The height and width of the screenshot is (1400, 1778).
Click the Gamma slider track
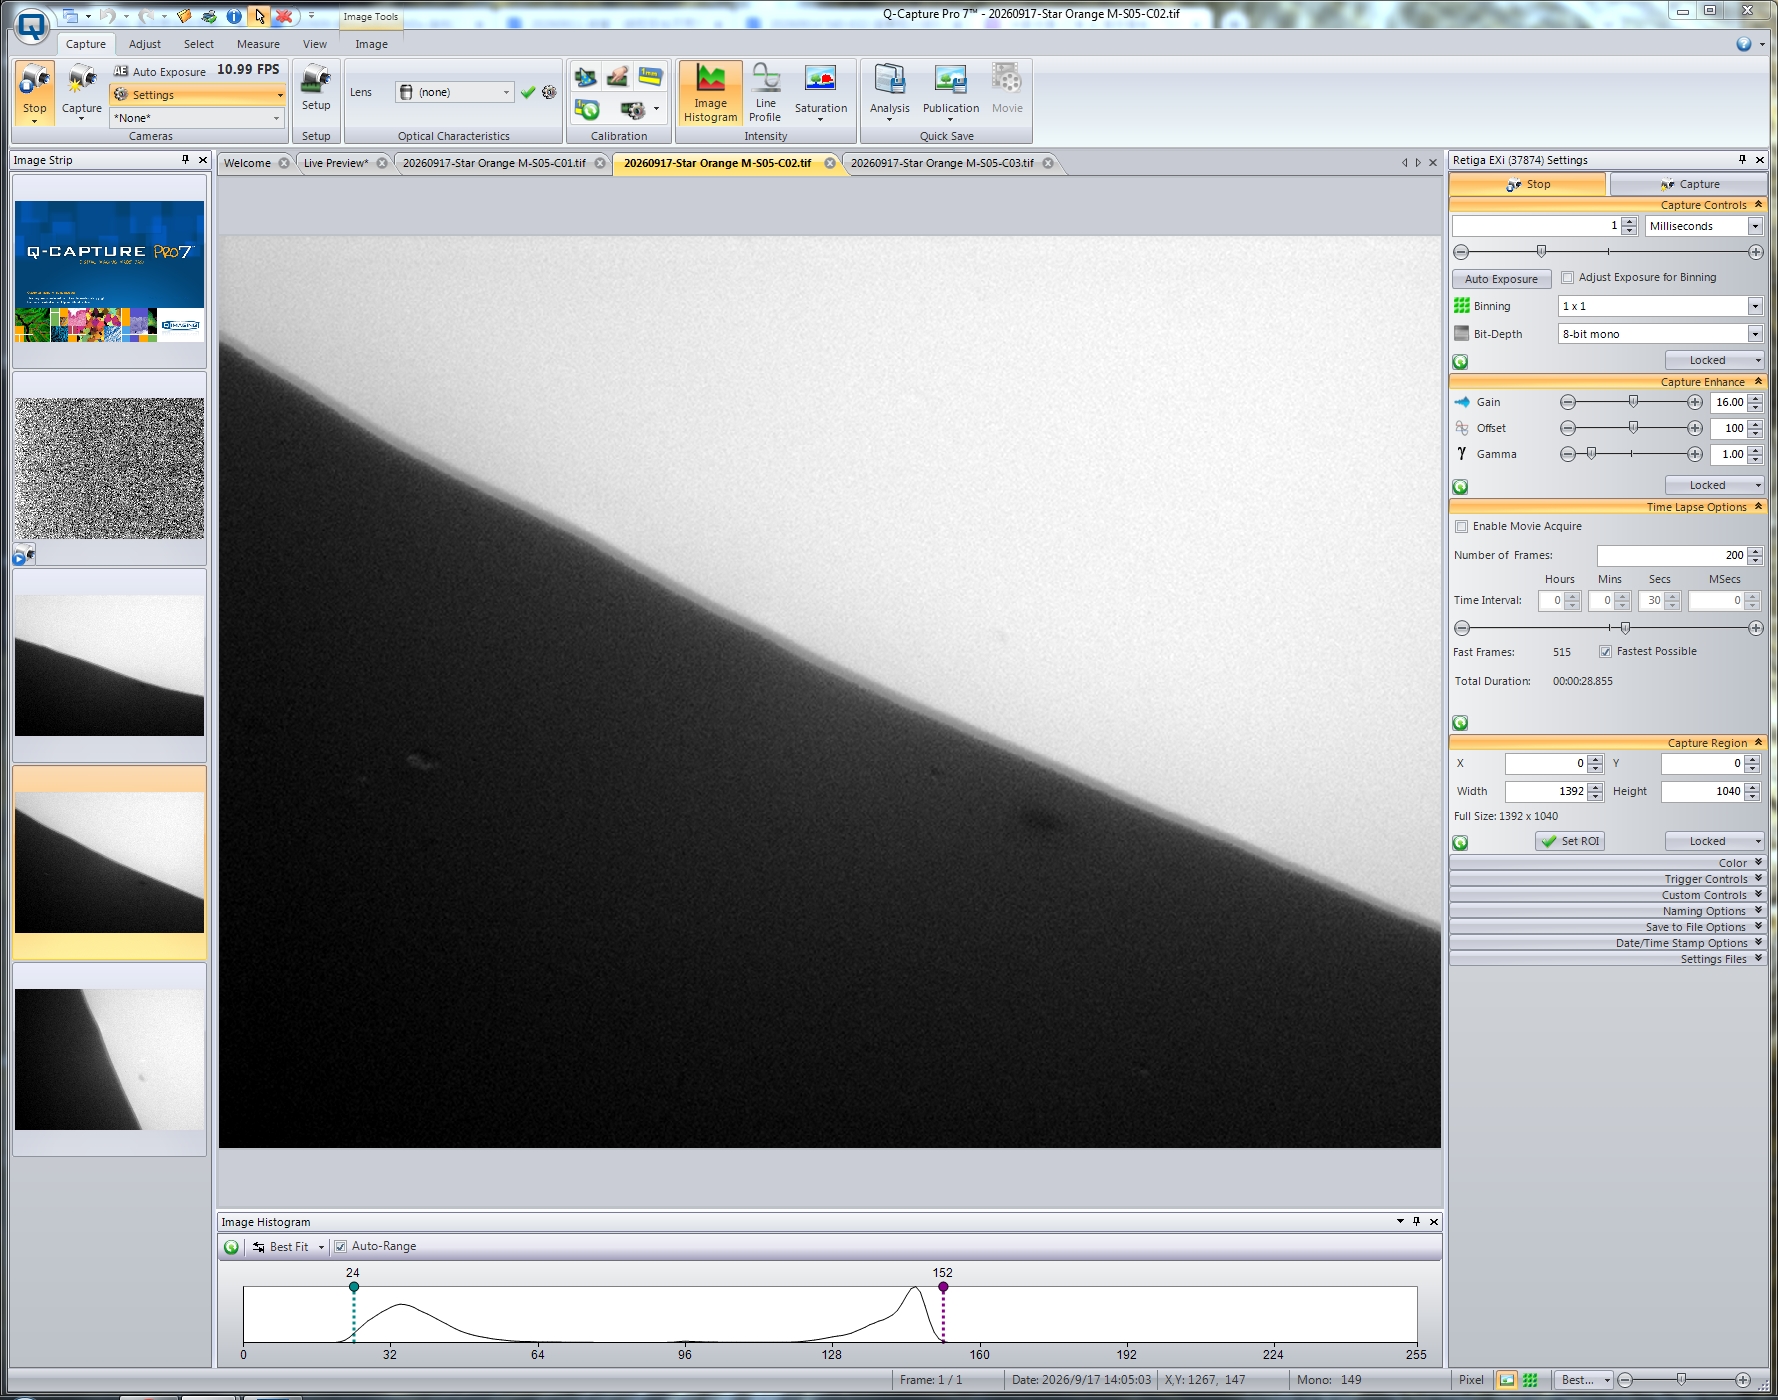click(x=1631, y=454)
